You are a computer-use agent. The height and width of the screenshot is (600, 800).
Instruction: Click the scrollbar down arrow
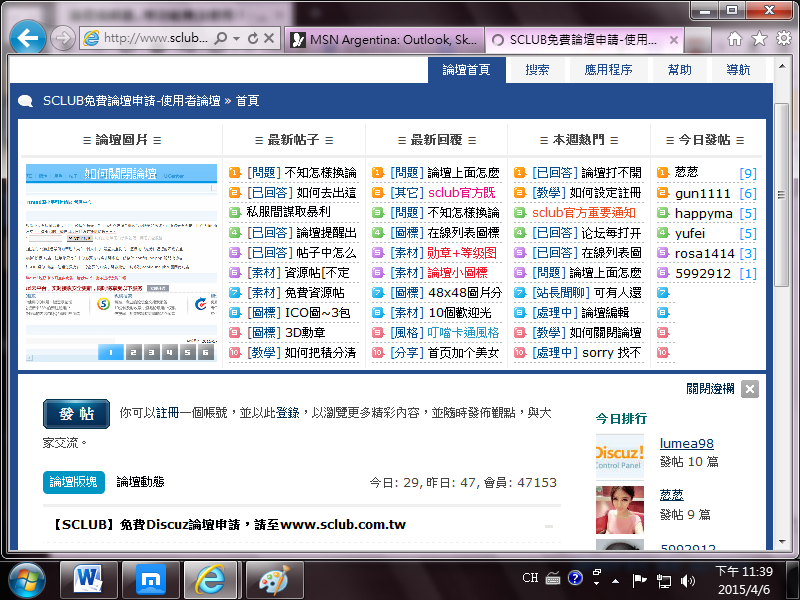[x=782, y=542]
